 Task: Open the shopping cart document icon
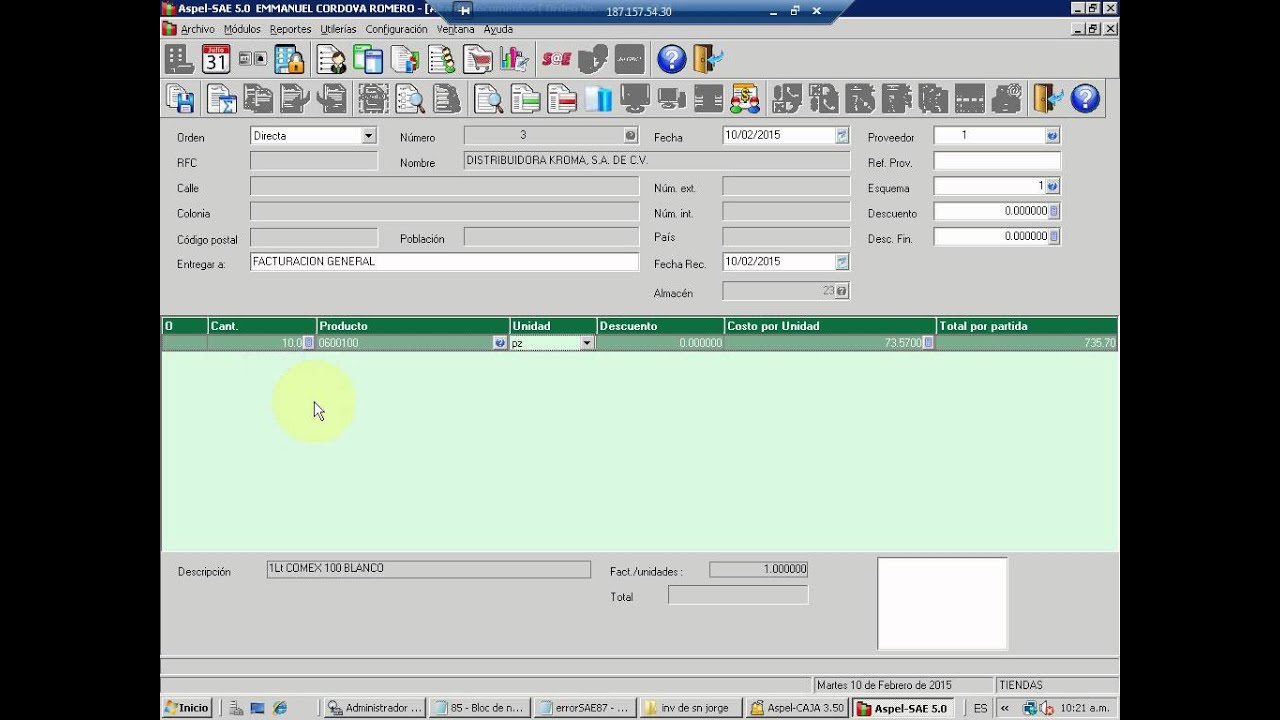tap(478, 59)
